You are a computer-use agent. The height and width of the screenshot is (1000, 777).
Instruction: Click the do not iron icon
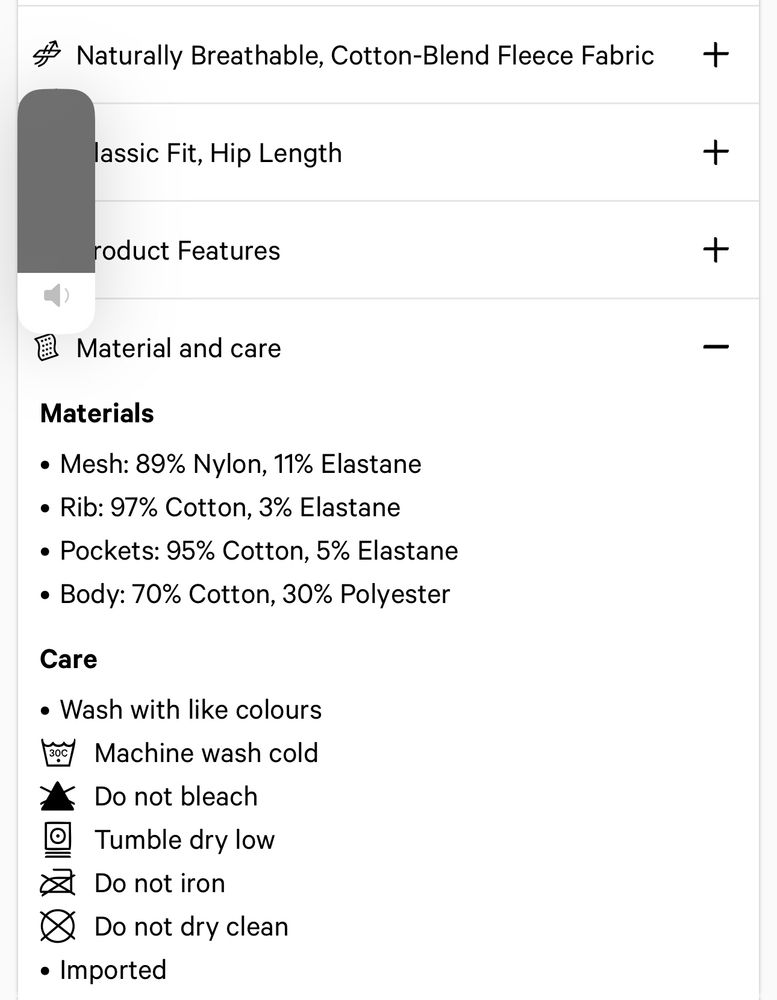point(57,883)
